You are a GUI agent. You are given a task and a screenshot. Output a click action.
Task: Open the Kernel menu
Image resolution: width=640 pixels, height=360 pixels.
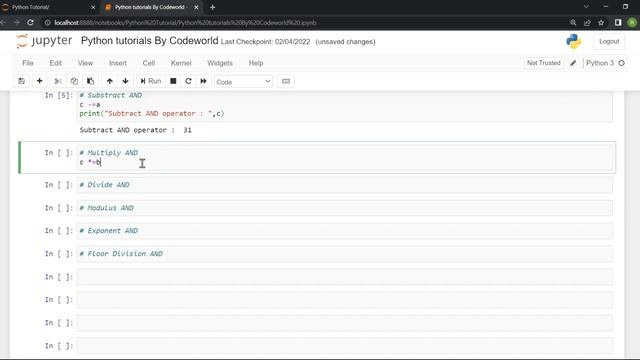[x=181, y=63]
